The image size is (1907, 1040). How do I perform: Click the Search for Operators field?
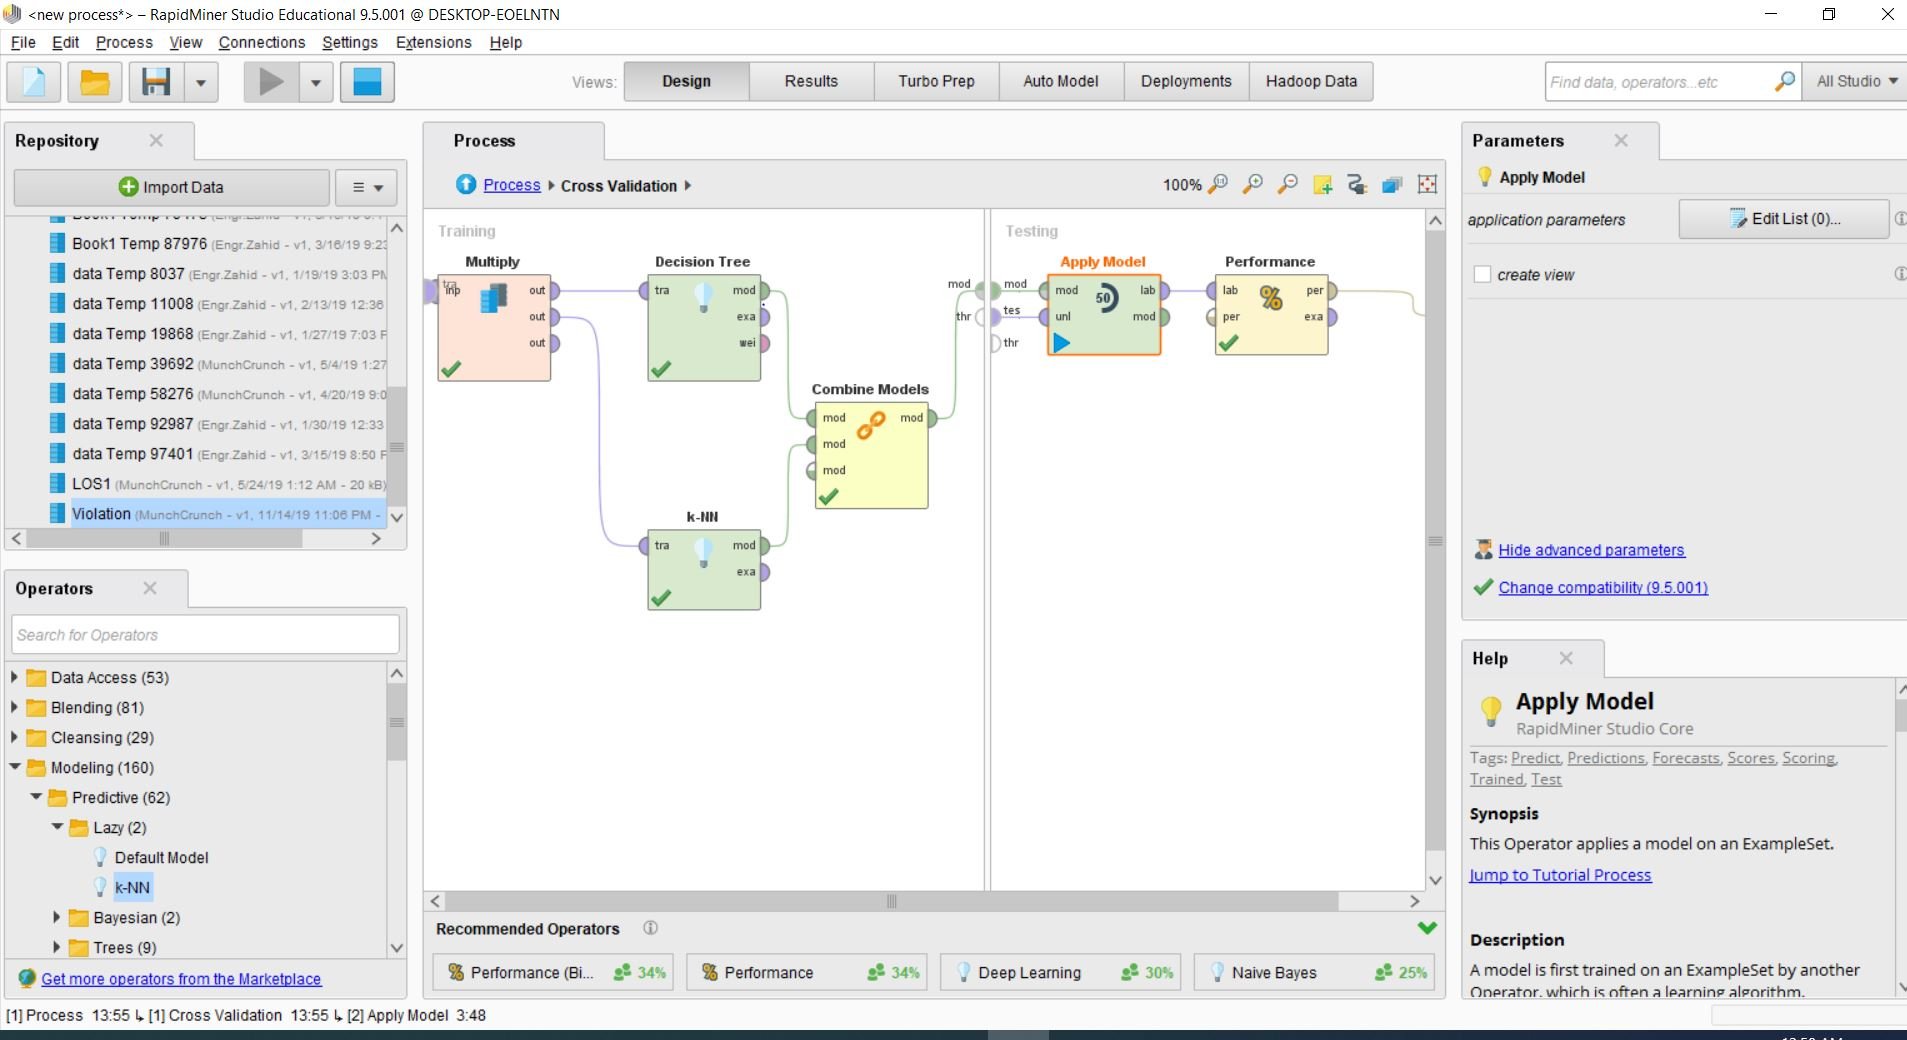tap(206, 635)
